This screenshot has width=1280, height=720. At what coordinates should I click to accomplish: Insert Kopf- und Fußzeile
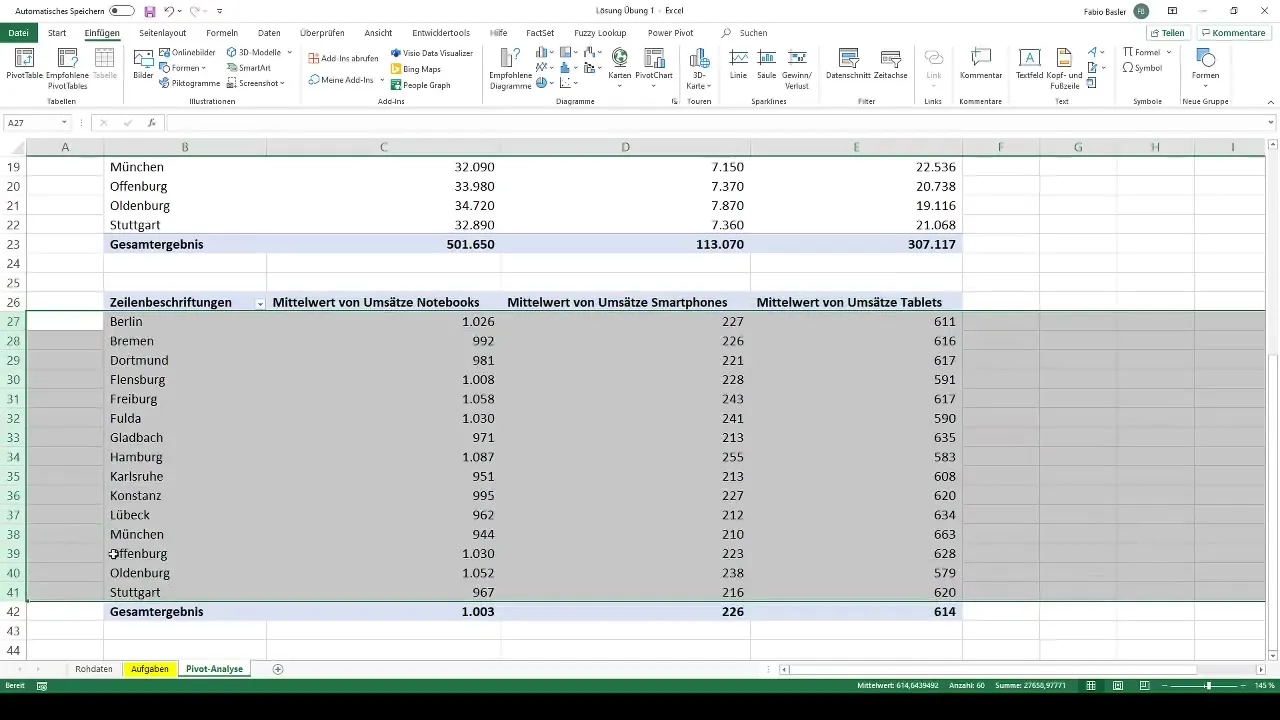[x=1063, y=67]
